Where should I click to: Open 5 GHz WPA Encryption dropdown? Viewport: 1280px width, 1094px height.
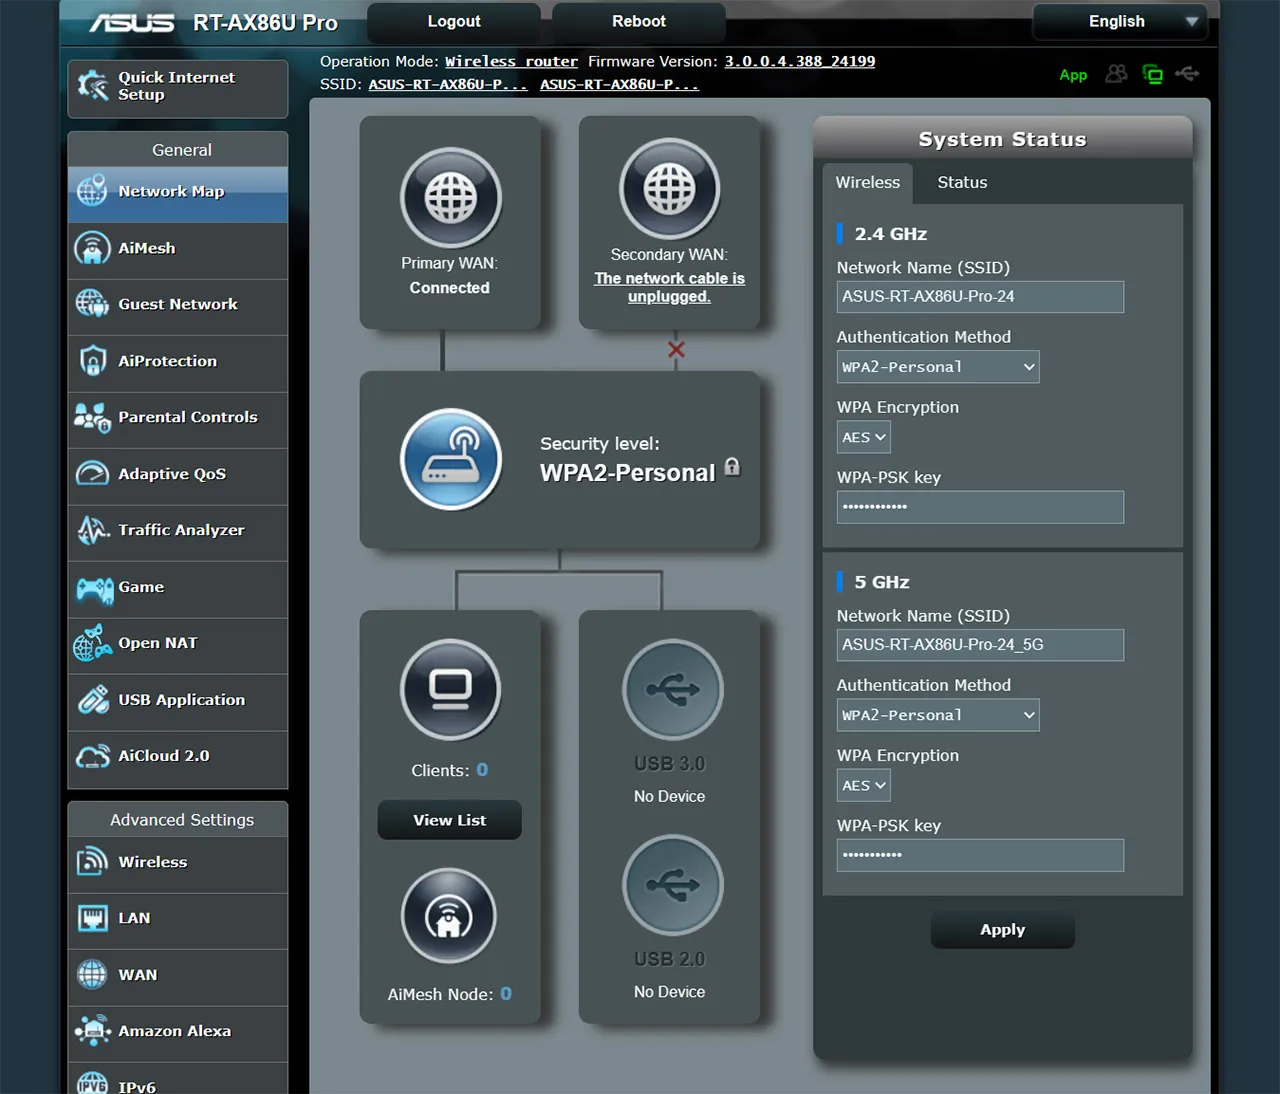pos(863,785)
